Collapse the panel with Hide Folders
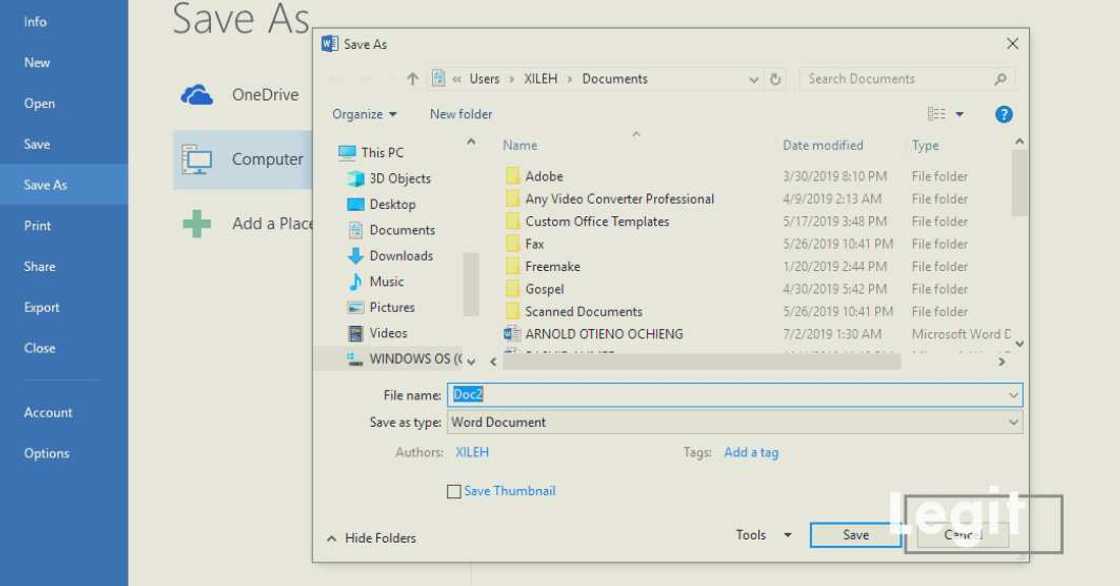 [x=371, y=538]
